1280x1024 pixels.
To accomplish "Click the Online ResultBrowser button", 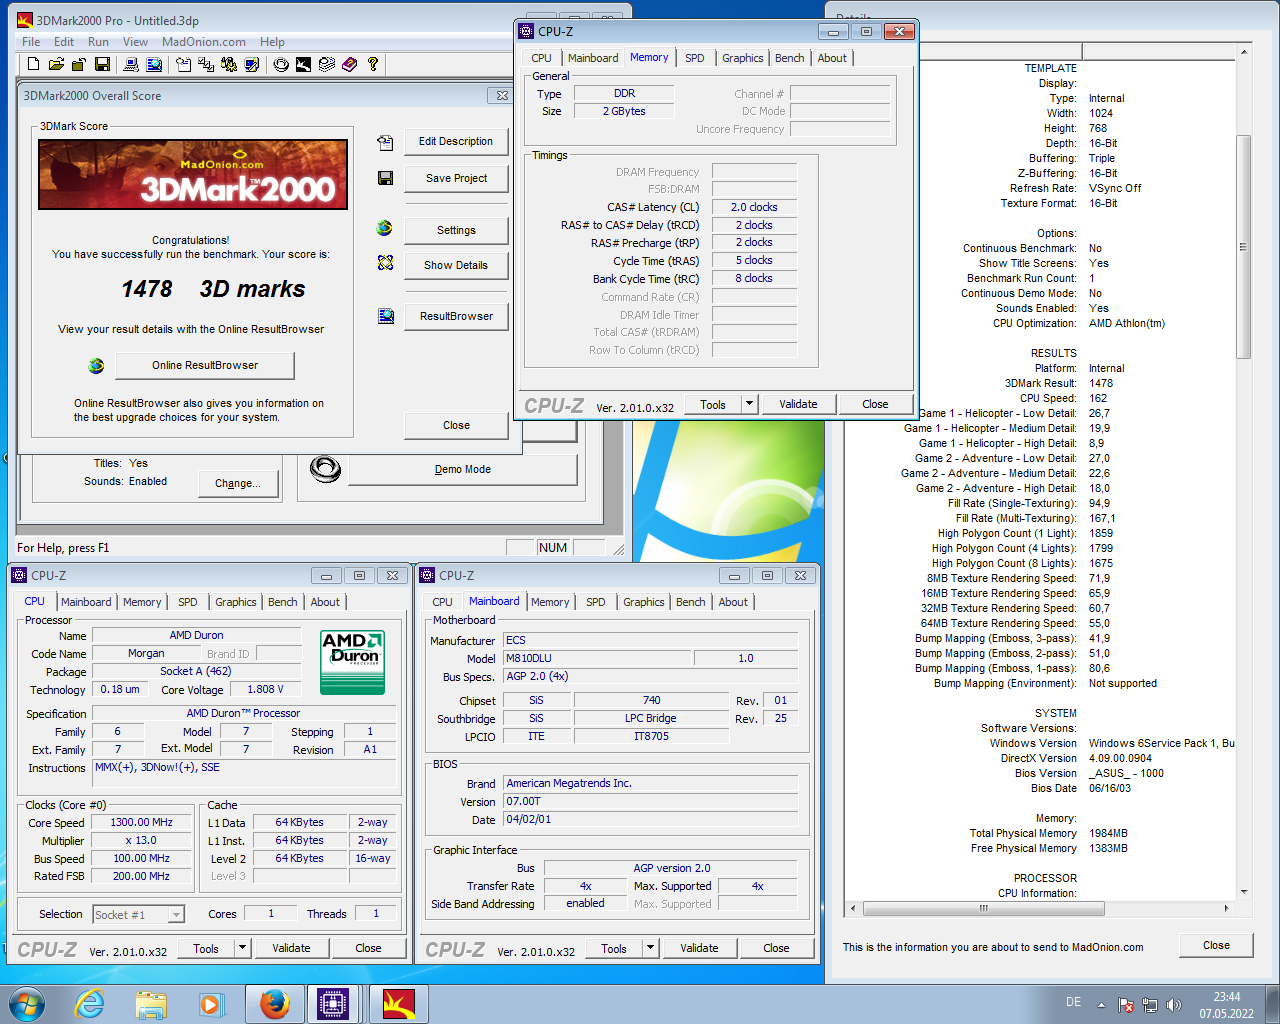I will coord(205,365).
